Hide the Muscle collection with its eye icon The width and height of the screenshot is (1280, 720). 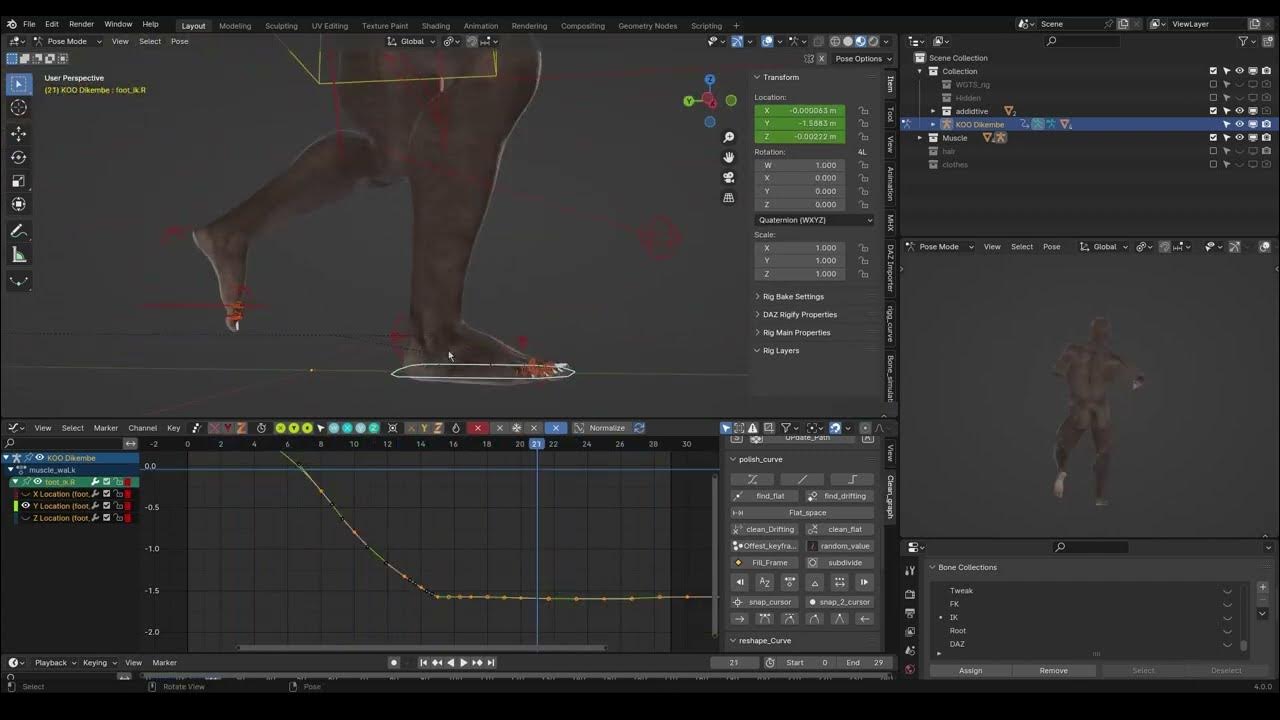(1239, 138)
